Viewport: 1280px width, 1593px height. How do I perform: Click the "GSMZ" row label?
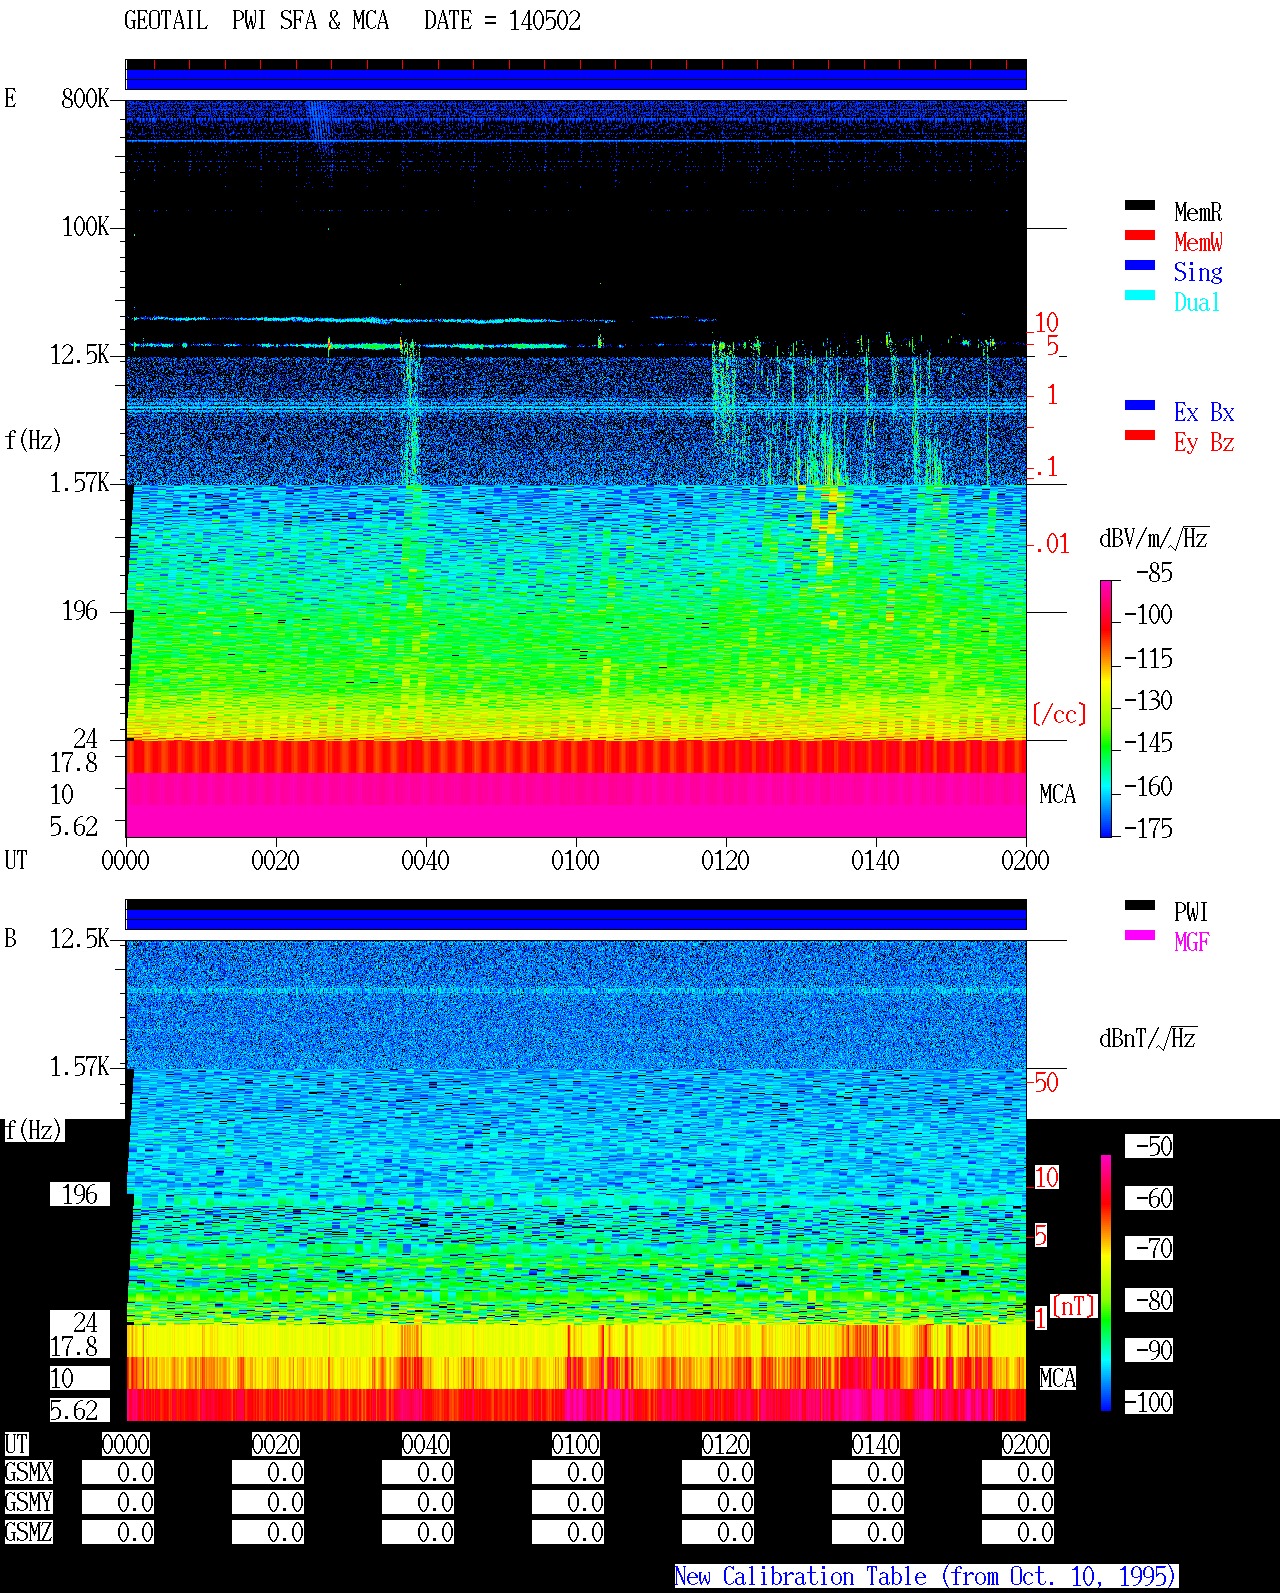[28, 1532]
